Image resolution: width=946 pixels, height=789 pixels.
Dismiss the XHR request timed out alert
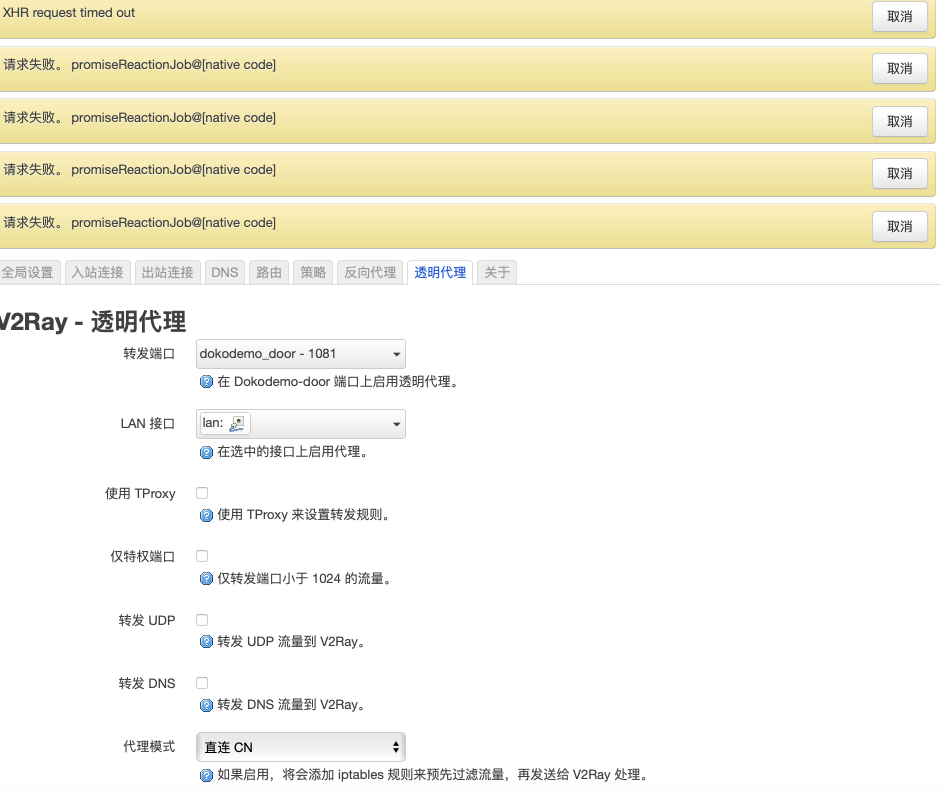click(900, 17)
